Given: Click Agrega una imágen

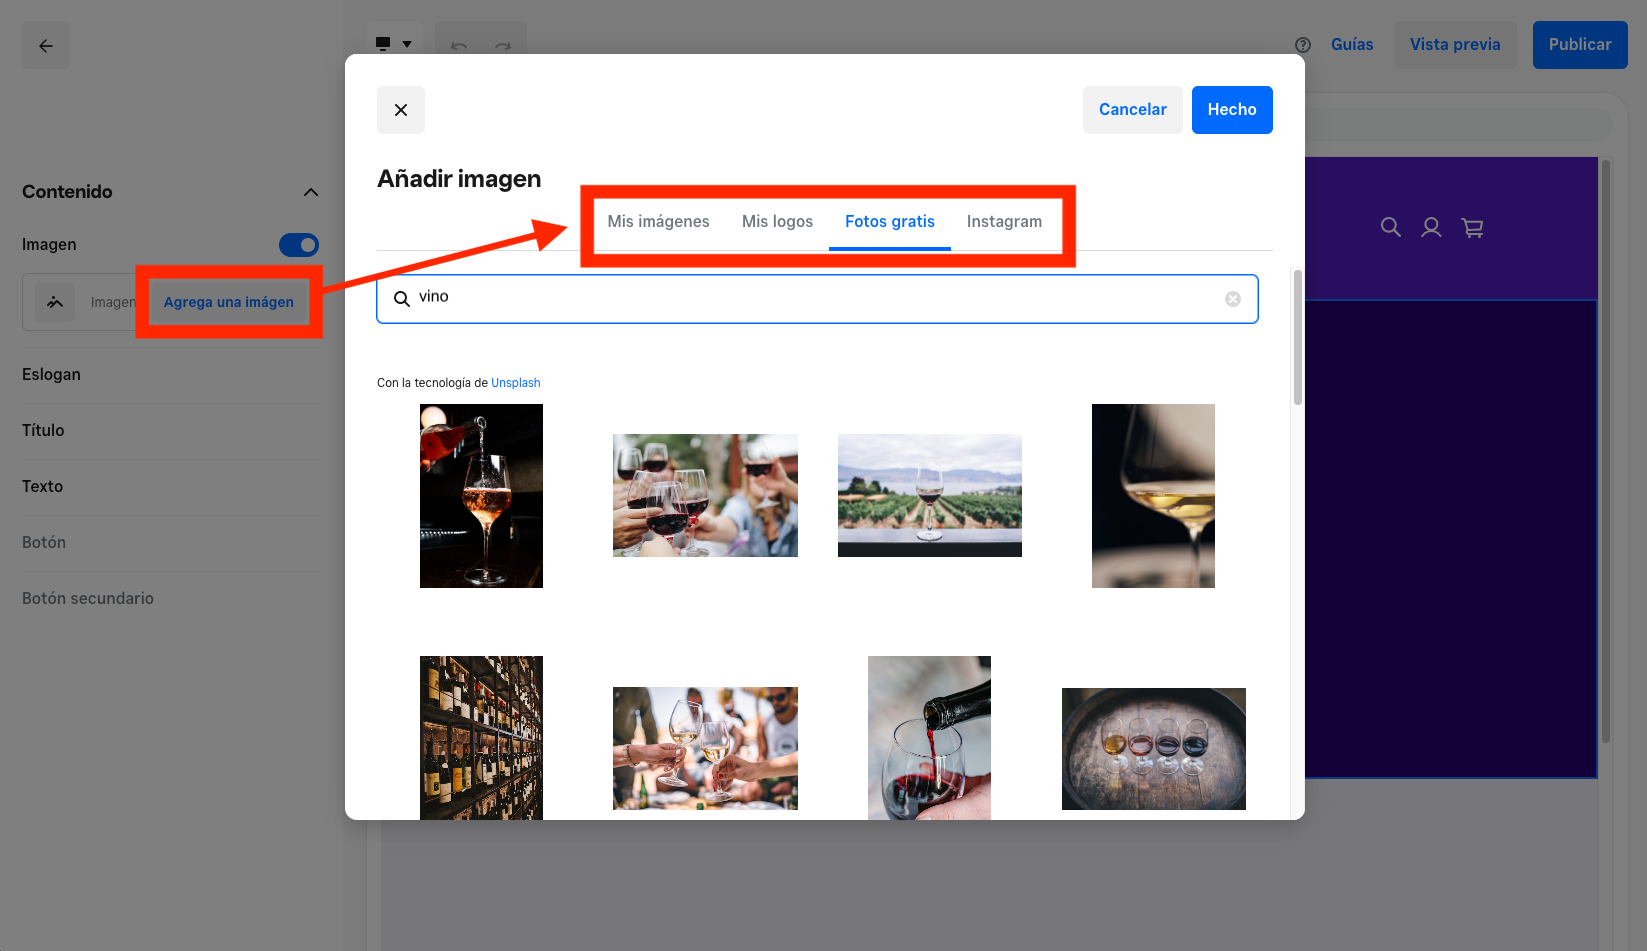Looking at the screenshot, I should (x=229, y=302).
